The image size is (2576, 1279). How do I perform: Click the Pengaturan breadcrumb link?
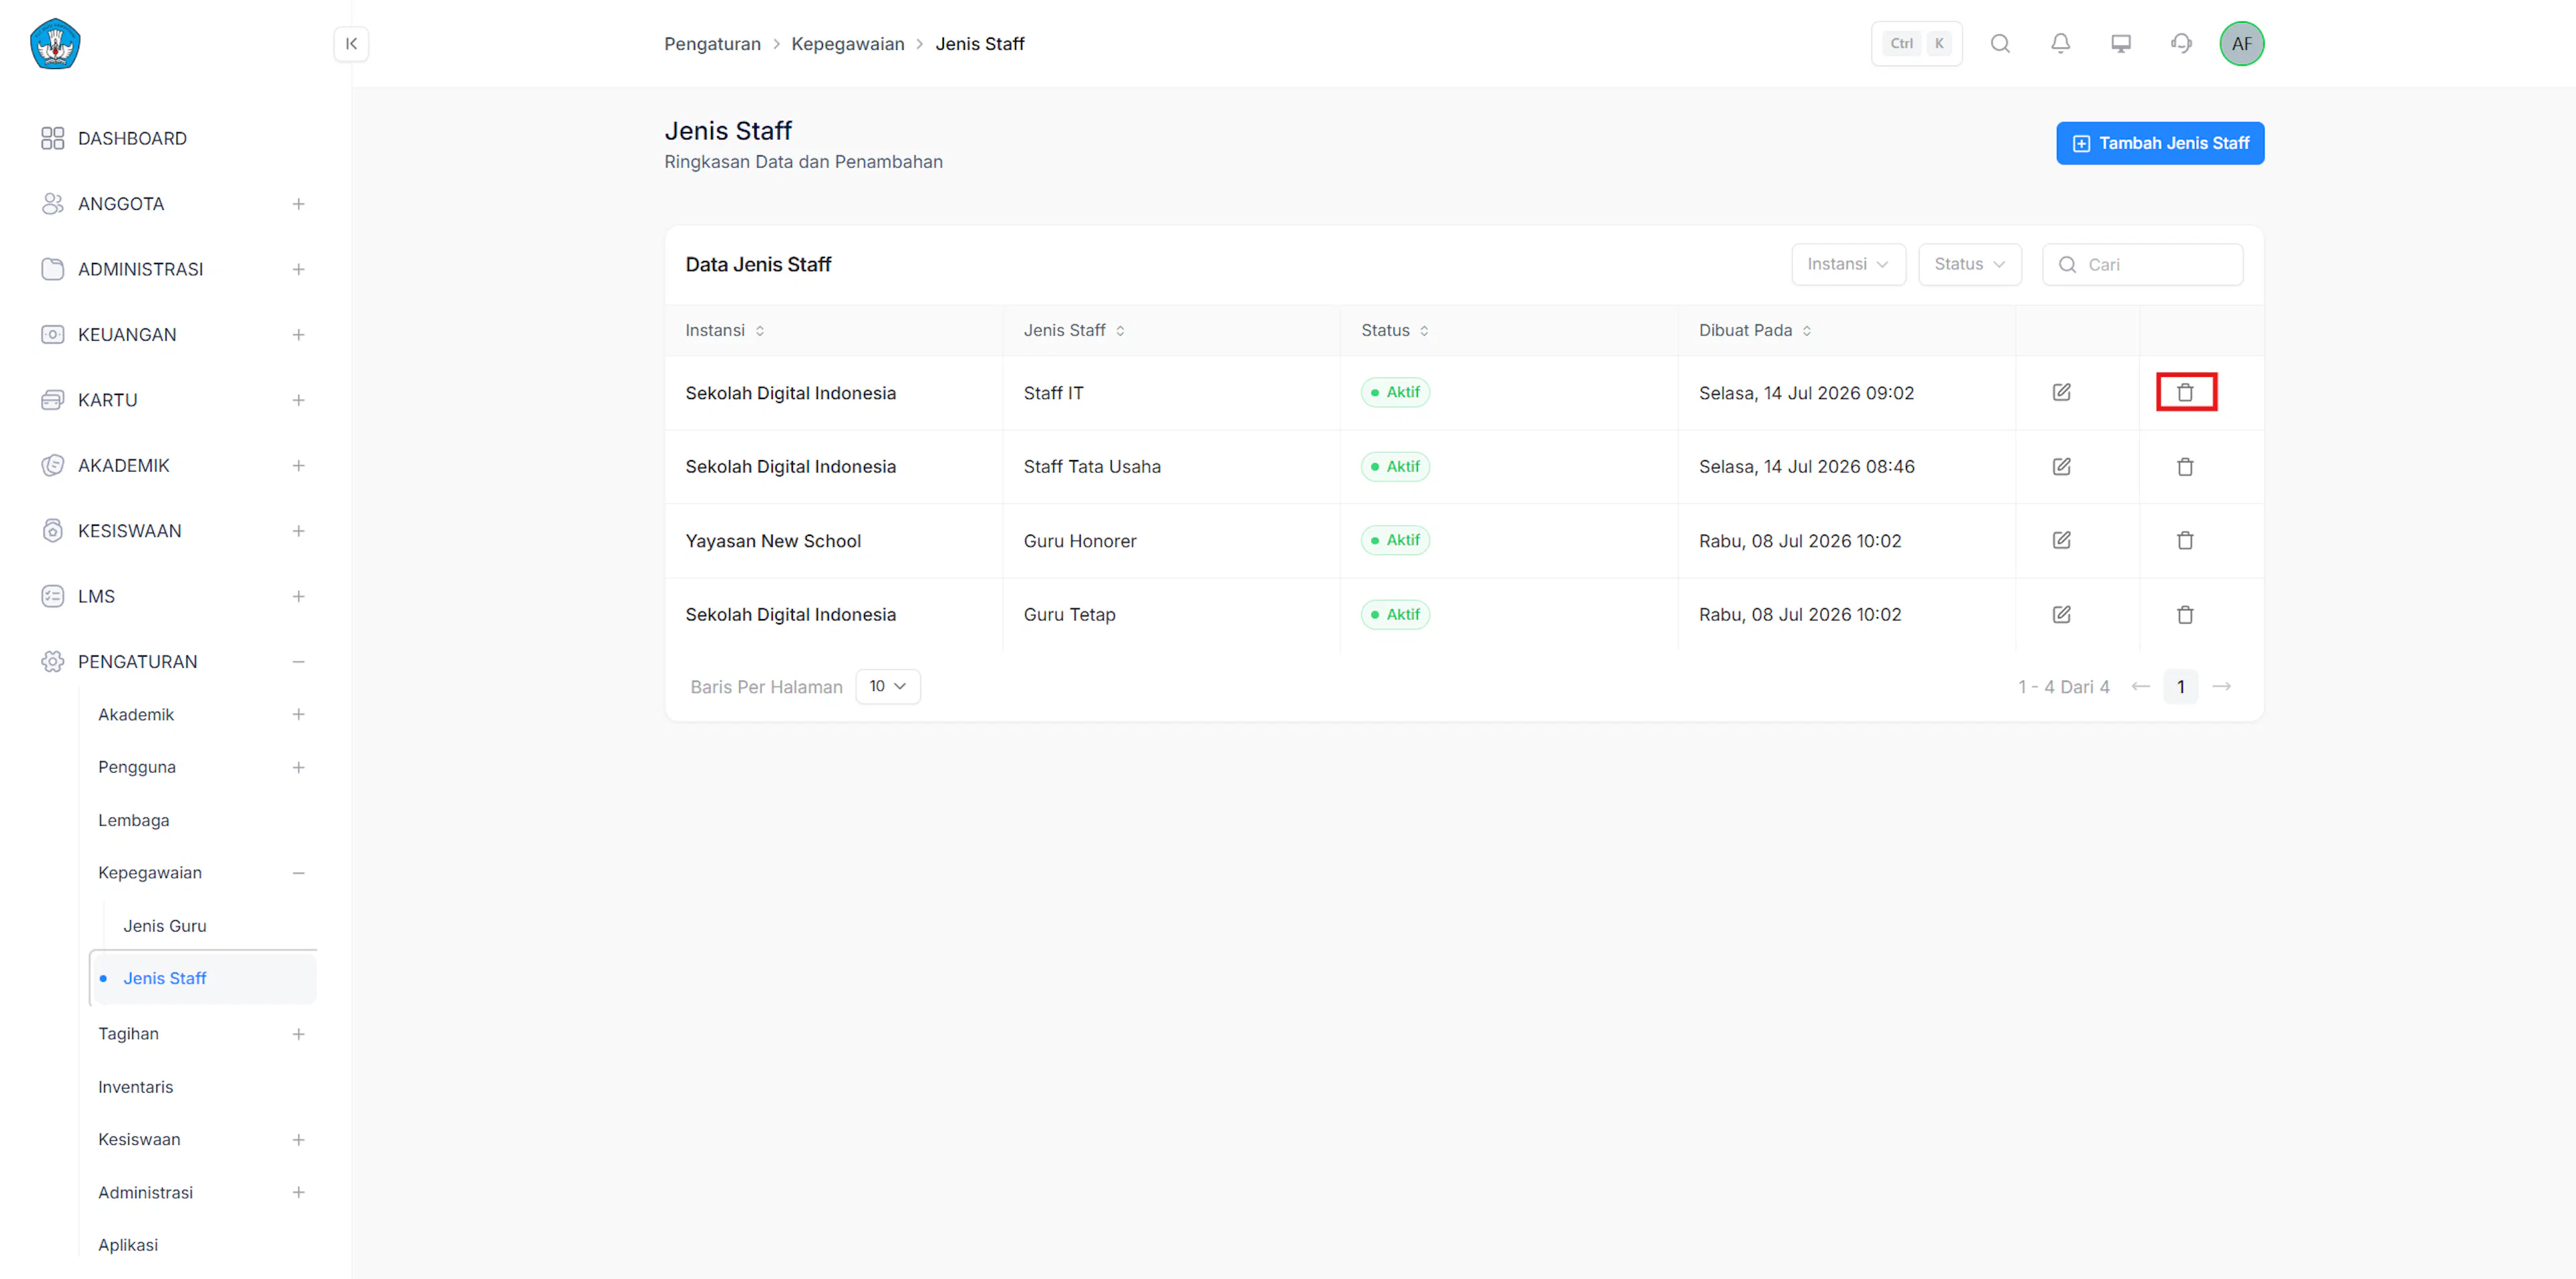[712, 43]
